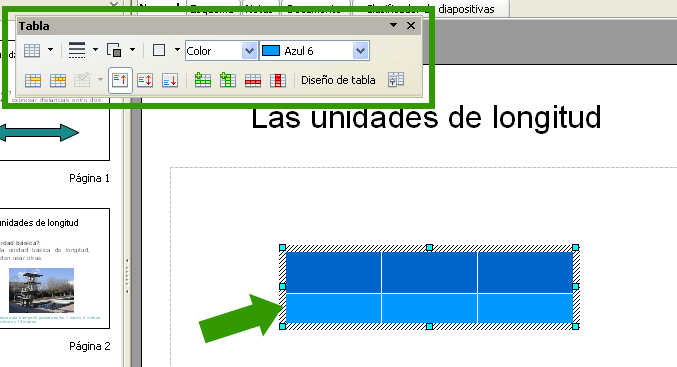677x367 pixels.
Task: Expand the Azul 6 color dropdown
Action: (360, 51)
